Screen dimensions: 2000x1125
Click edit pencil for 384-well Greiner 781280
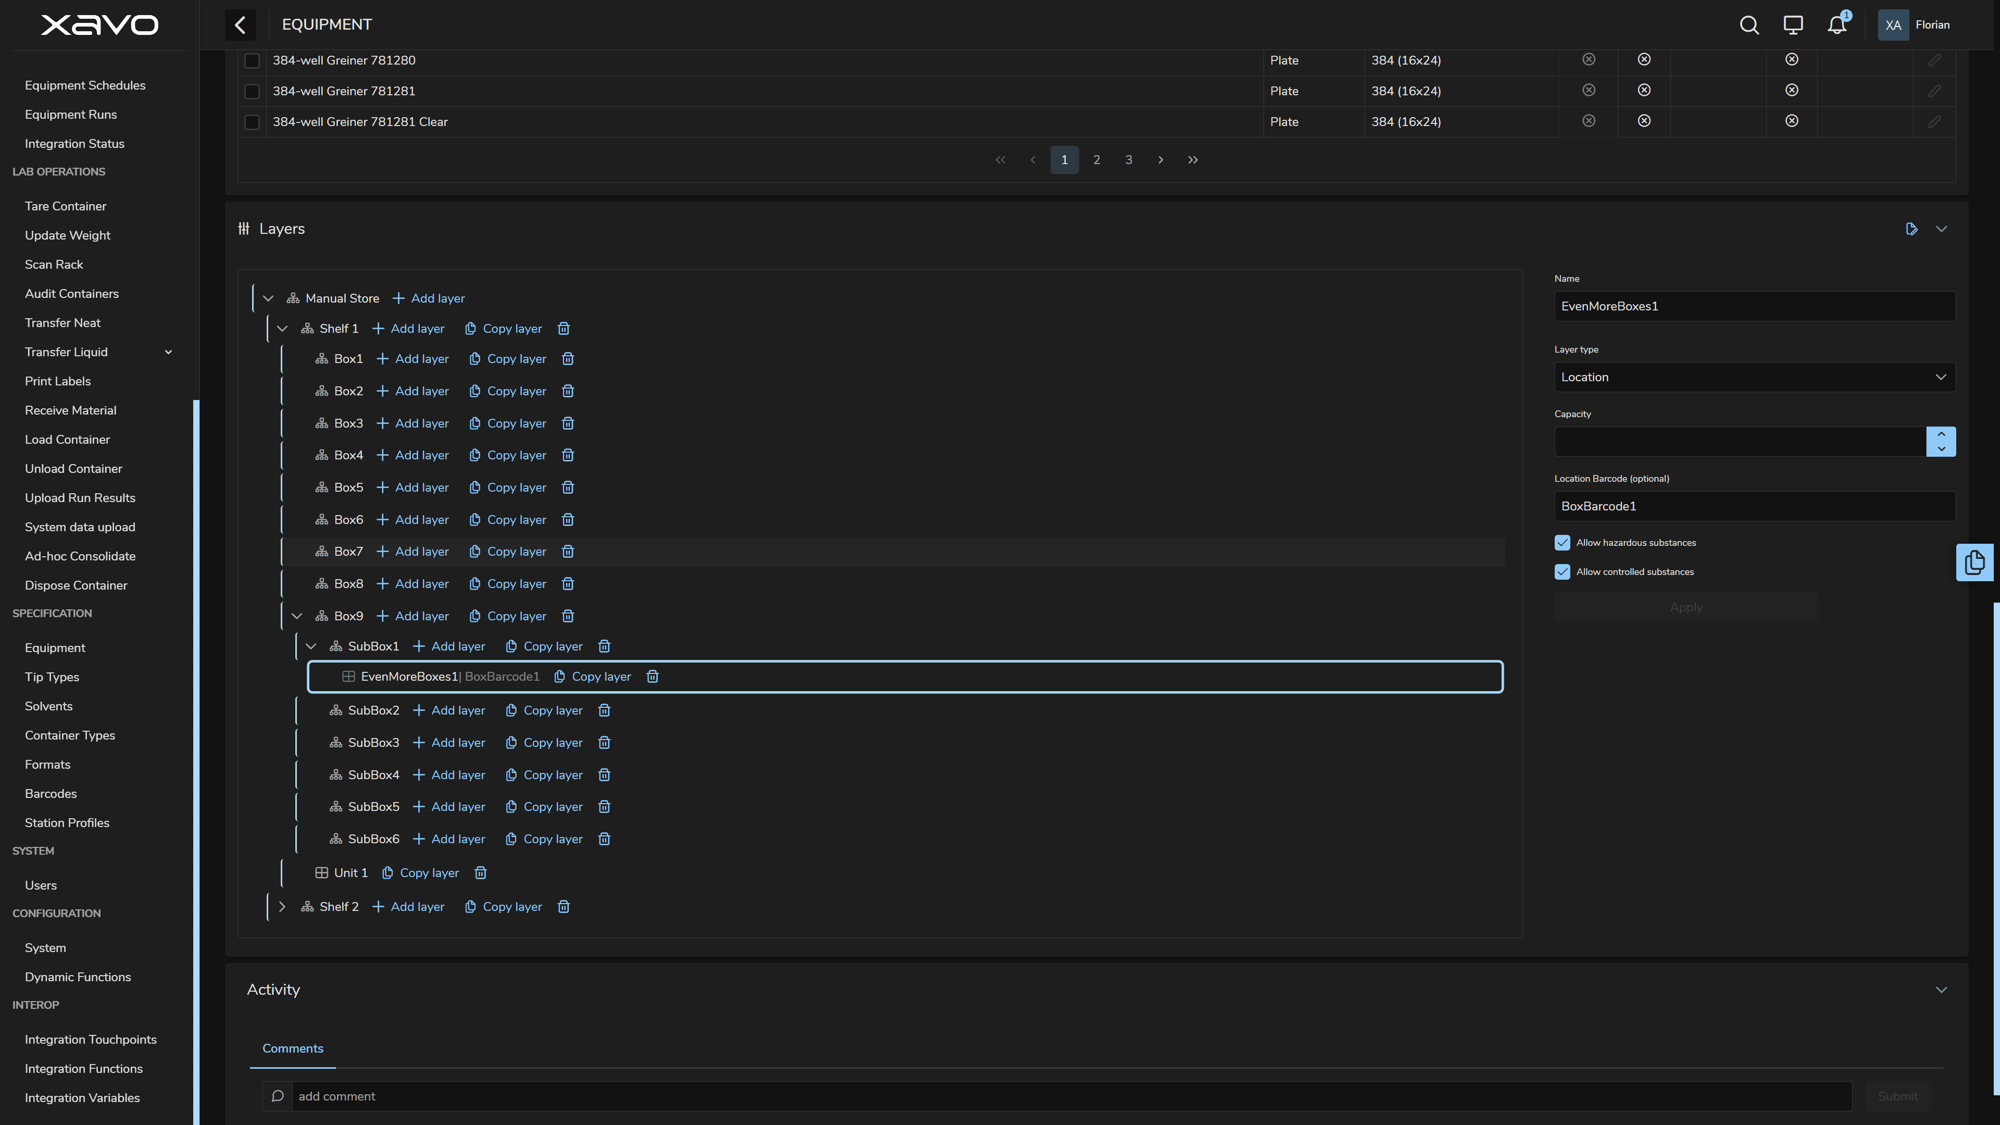[x=1935, y=60]
